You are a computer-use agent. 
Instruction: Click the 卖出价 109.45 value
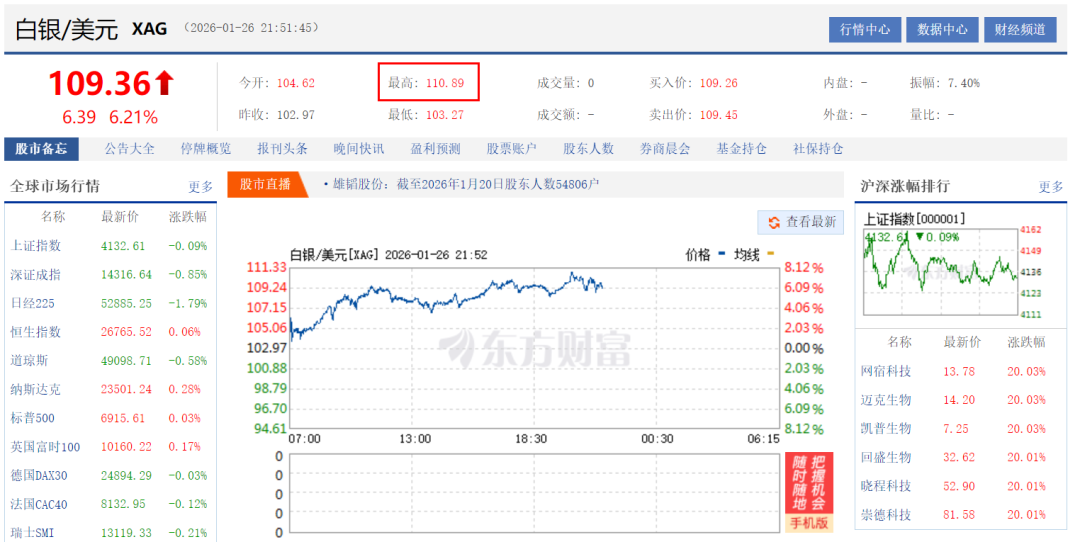pyautogui.click(x=719, y=115)
